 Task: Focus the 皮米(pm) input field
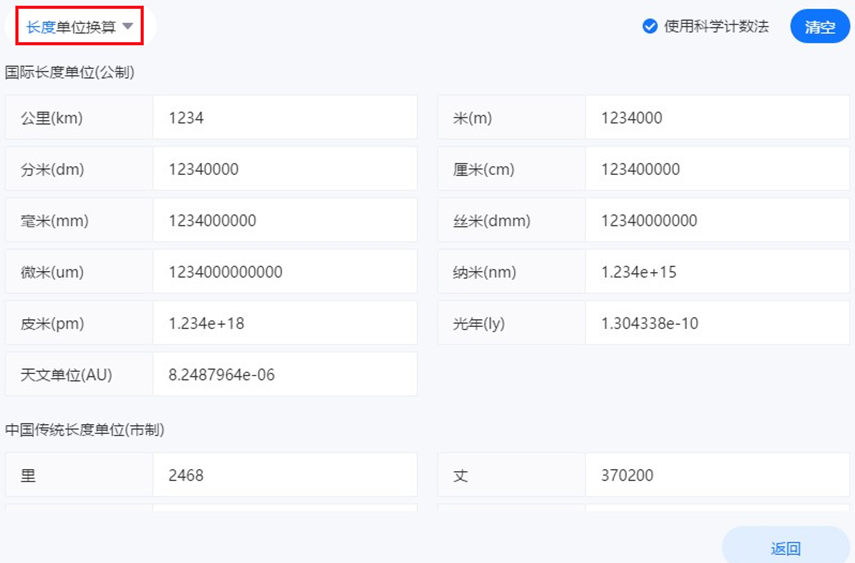[x=284, y=323]
